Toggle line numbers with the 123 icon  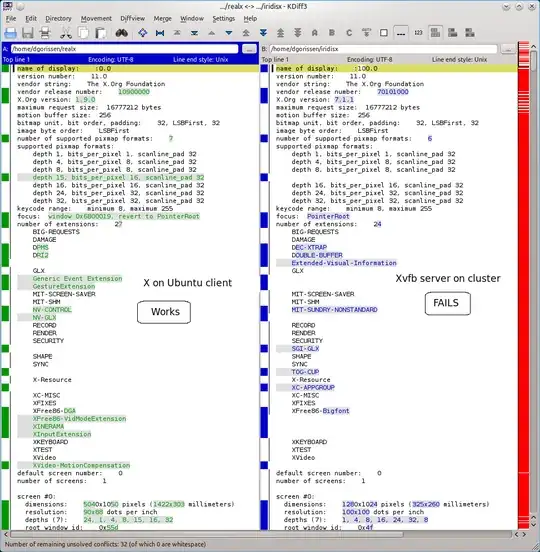point(418,33)
